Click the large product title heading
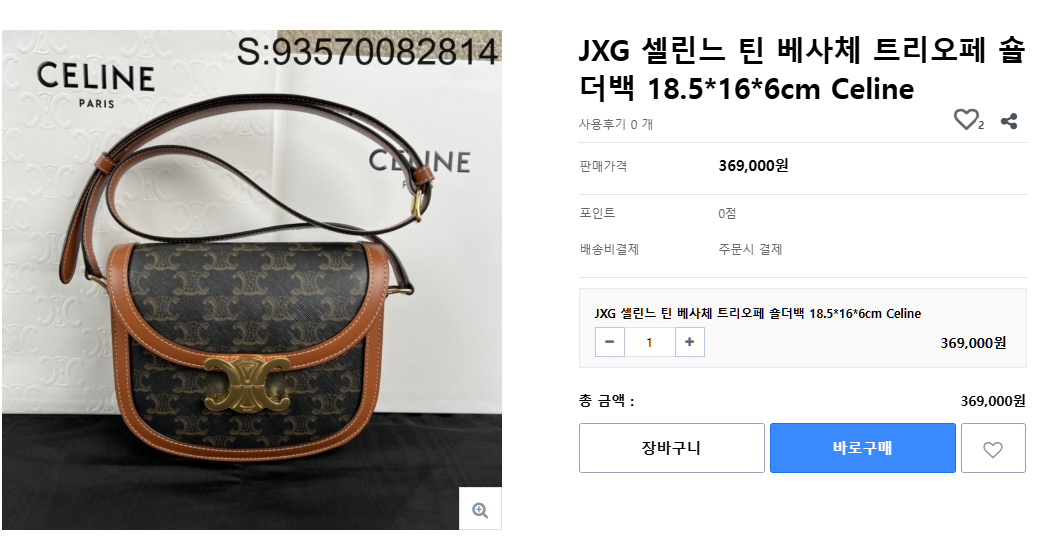Image resolution: width=1048 pixels, height=545 pixels. [801, 70]
